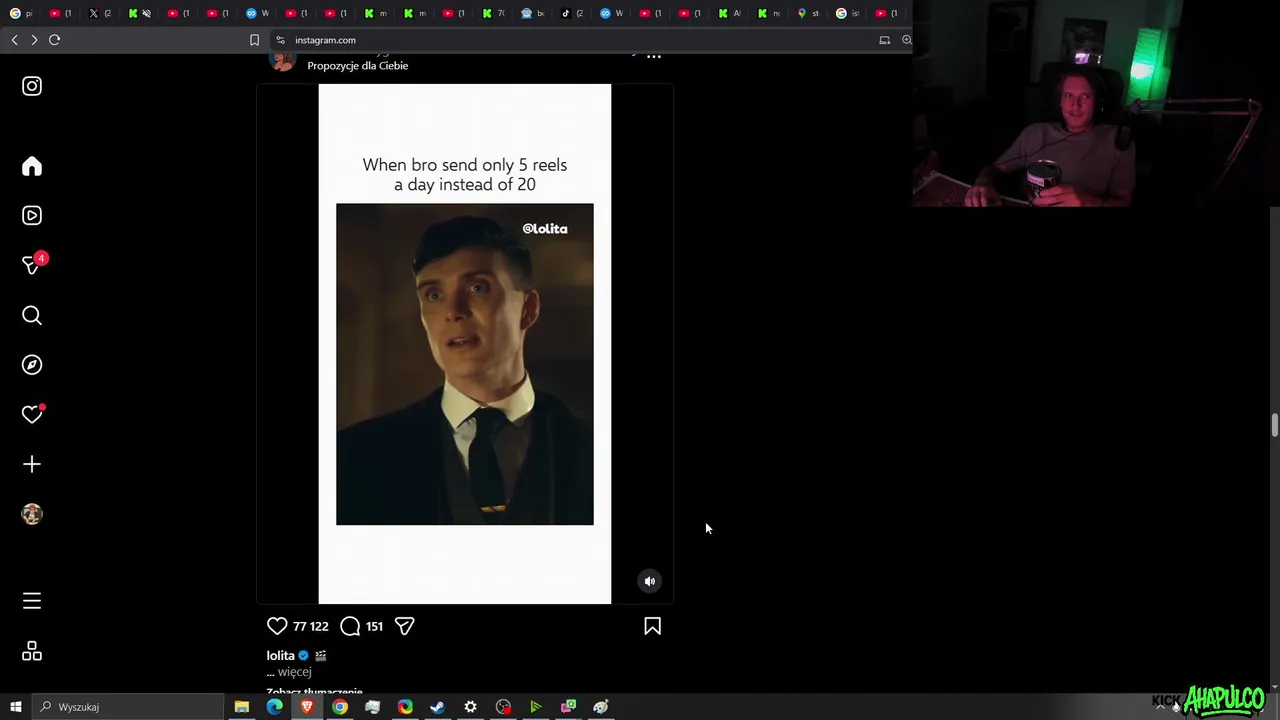Open the Explore compass icon
The width and height of the screenshot is (1280, 720).
32,365
